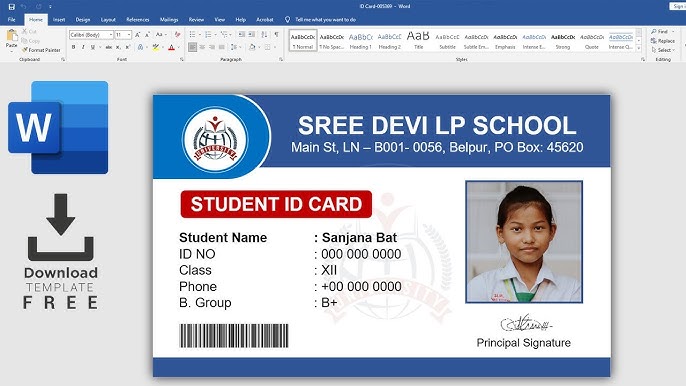Switch to the Review tab

(196, 19)
